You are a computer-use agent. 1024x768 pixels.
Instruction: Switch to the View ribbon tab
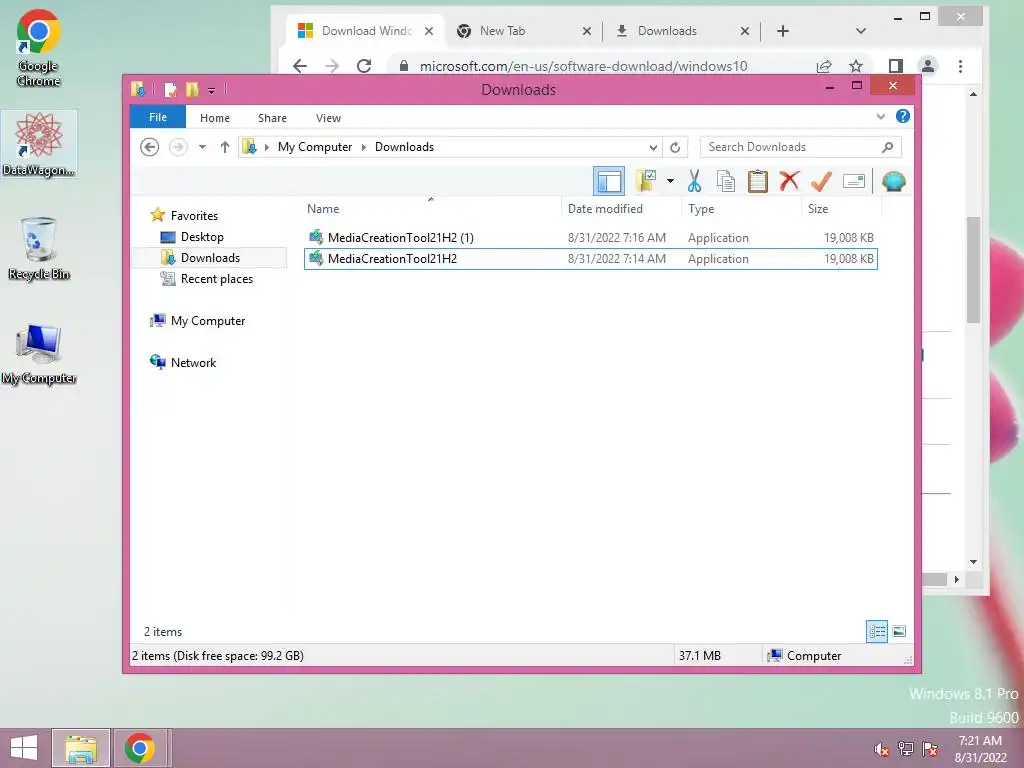(x=328, y=118)
